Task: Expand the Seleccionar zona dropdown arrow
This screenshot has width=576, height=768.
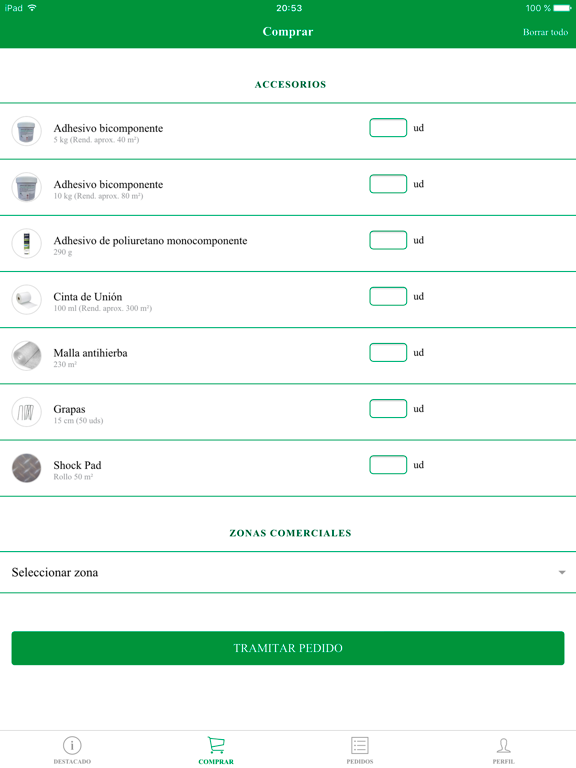Action: [x=562, y=573]
